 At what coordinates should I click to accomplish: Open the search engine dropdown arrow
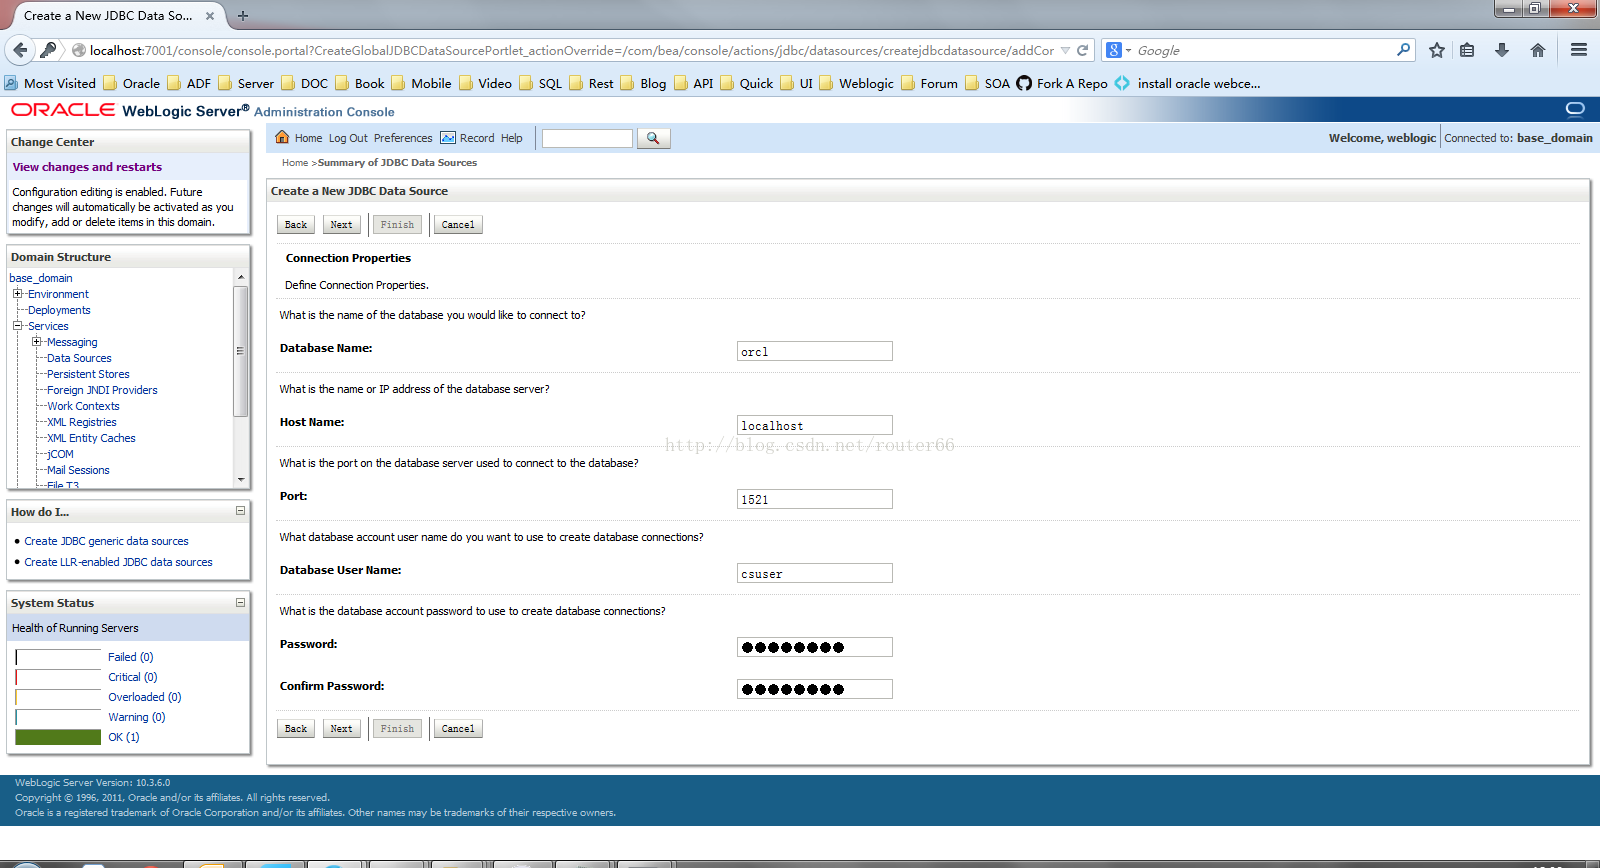[1128, 50]
